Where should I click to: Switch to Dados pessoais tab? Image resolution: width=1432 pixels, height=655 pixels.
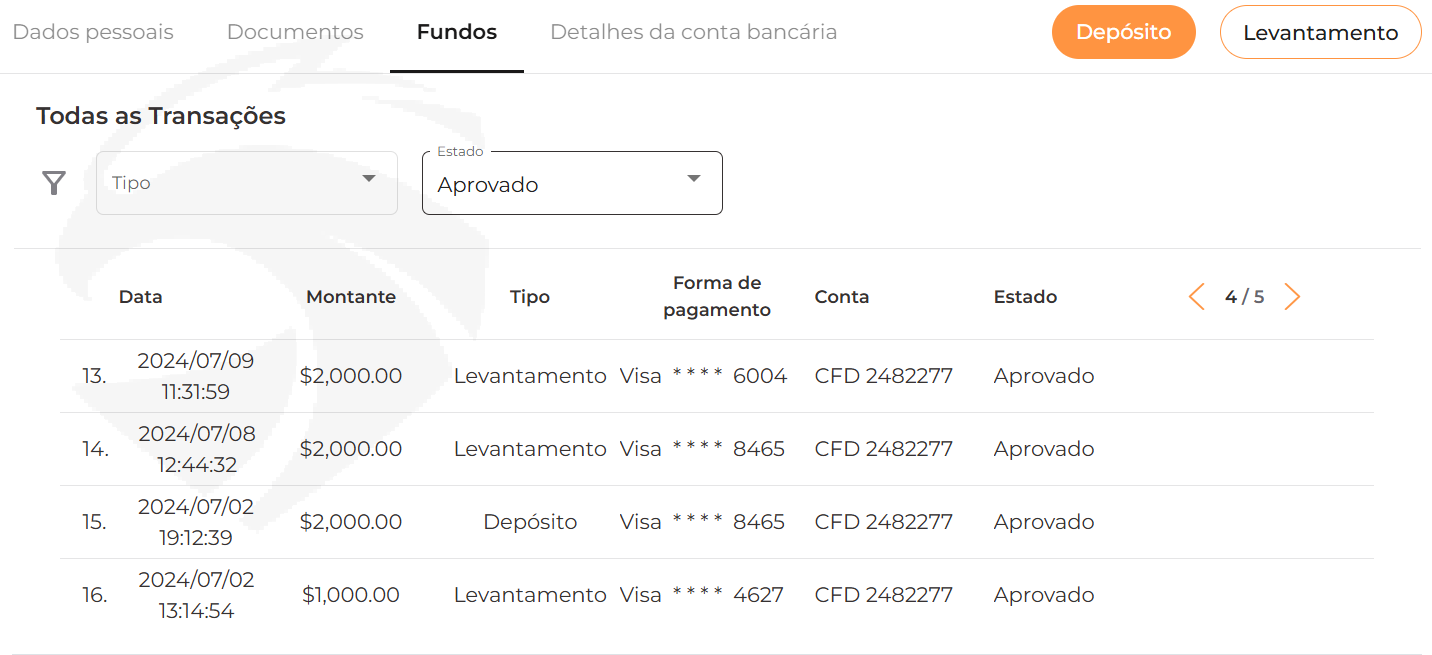coord(93,32)
